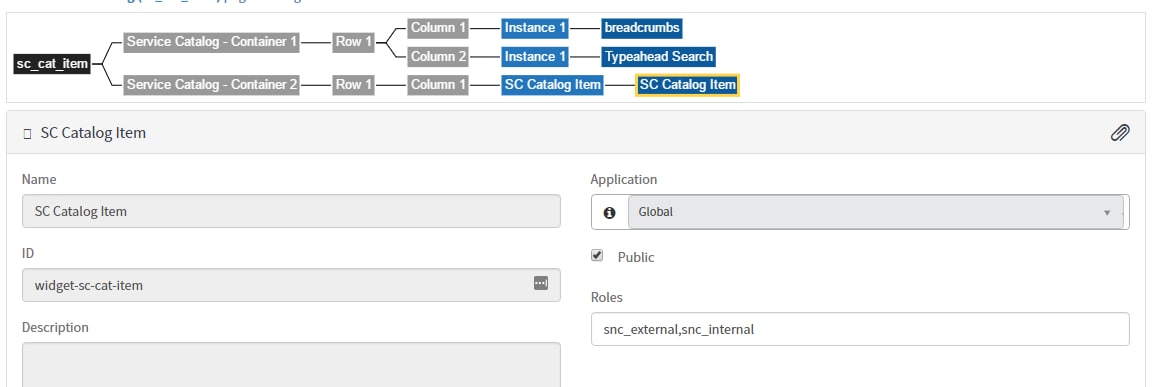Viewport: 1162px width, 387px height.
Task: Select Column 1 leading to breadcrumbs
Action: pyautogui.click(x=438, y=28)
